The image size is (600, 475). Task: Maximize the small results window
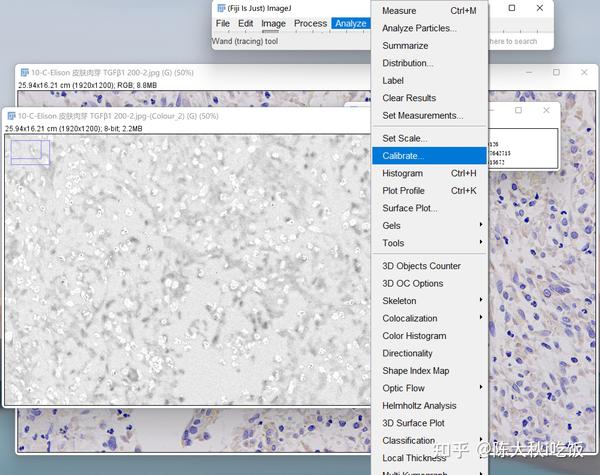[x=518, y=110]
